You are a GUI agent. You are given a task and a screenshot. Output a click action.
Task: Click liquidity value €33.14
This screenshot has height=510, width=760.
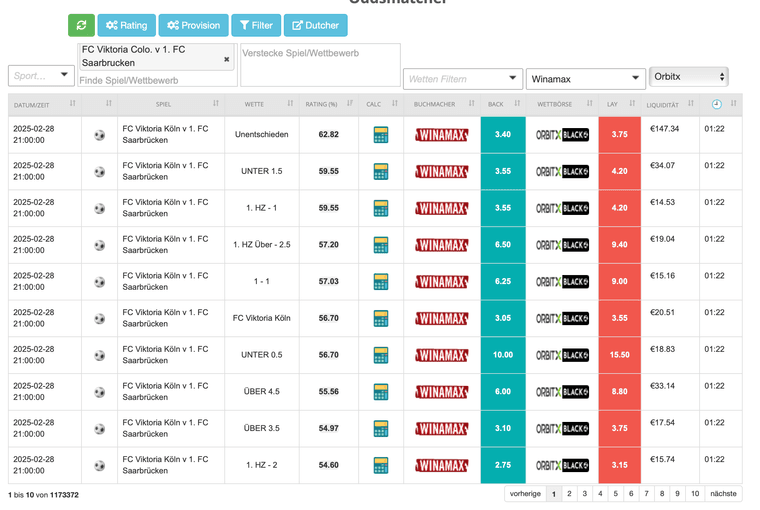[x=662, y=386]
